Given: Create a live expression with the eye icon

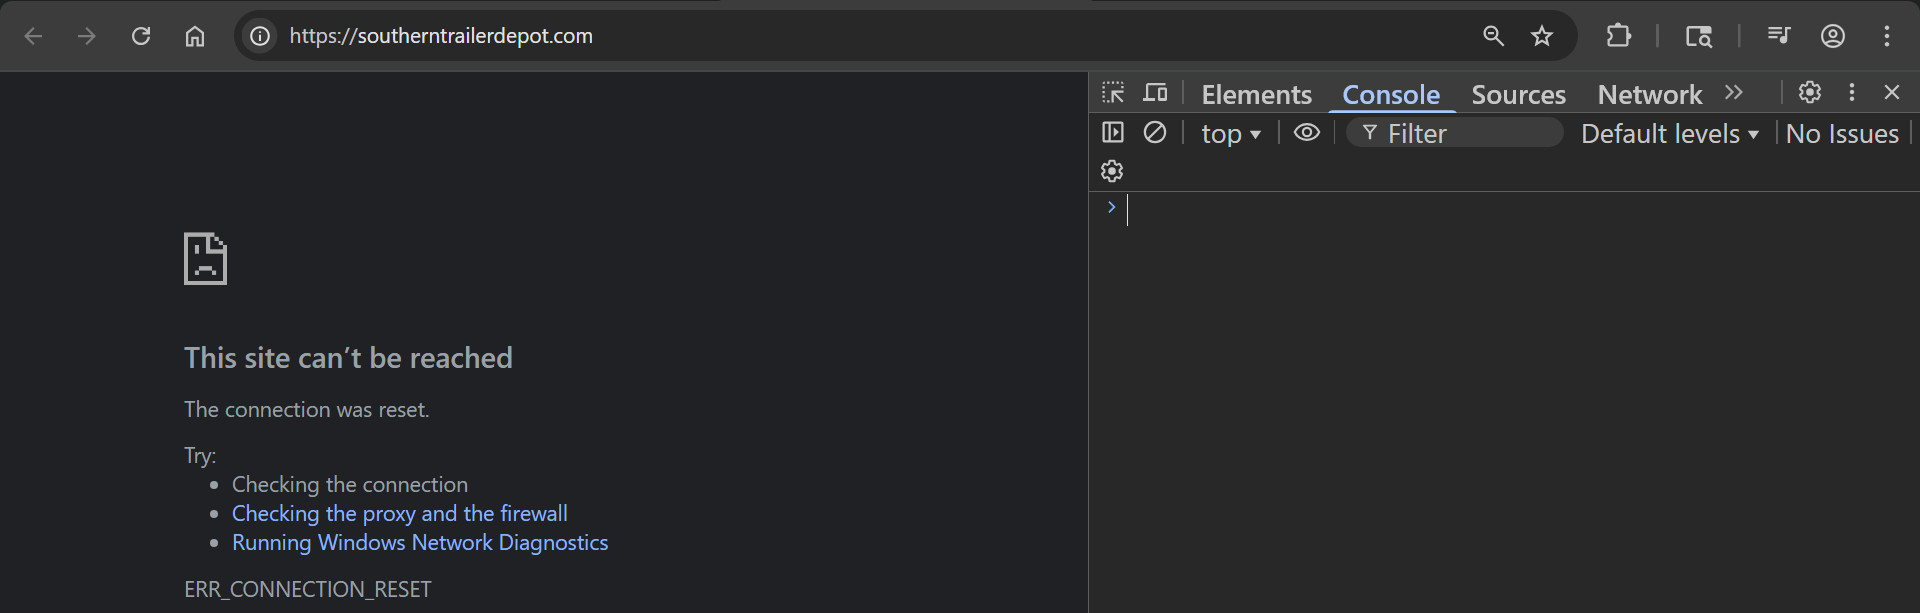Looking at the screenshot, I should 1307,132.
